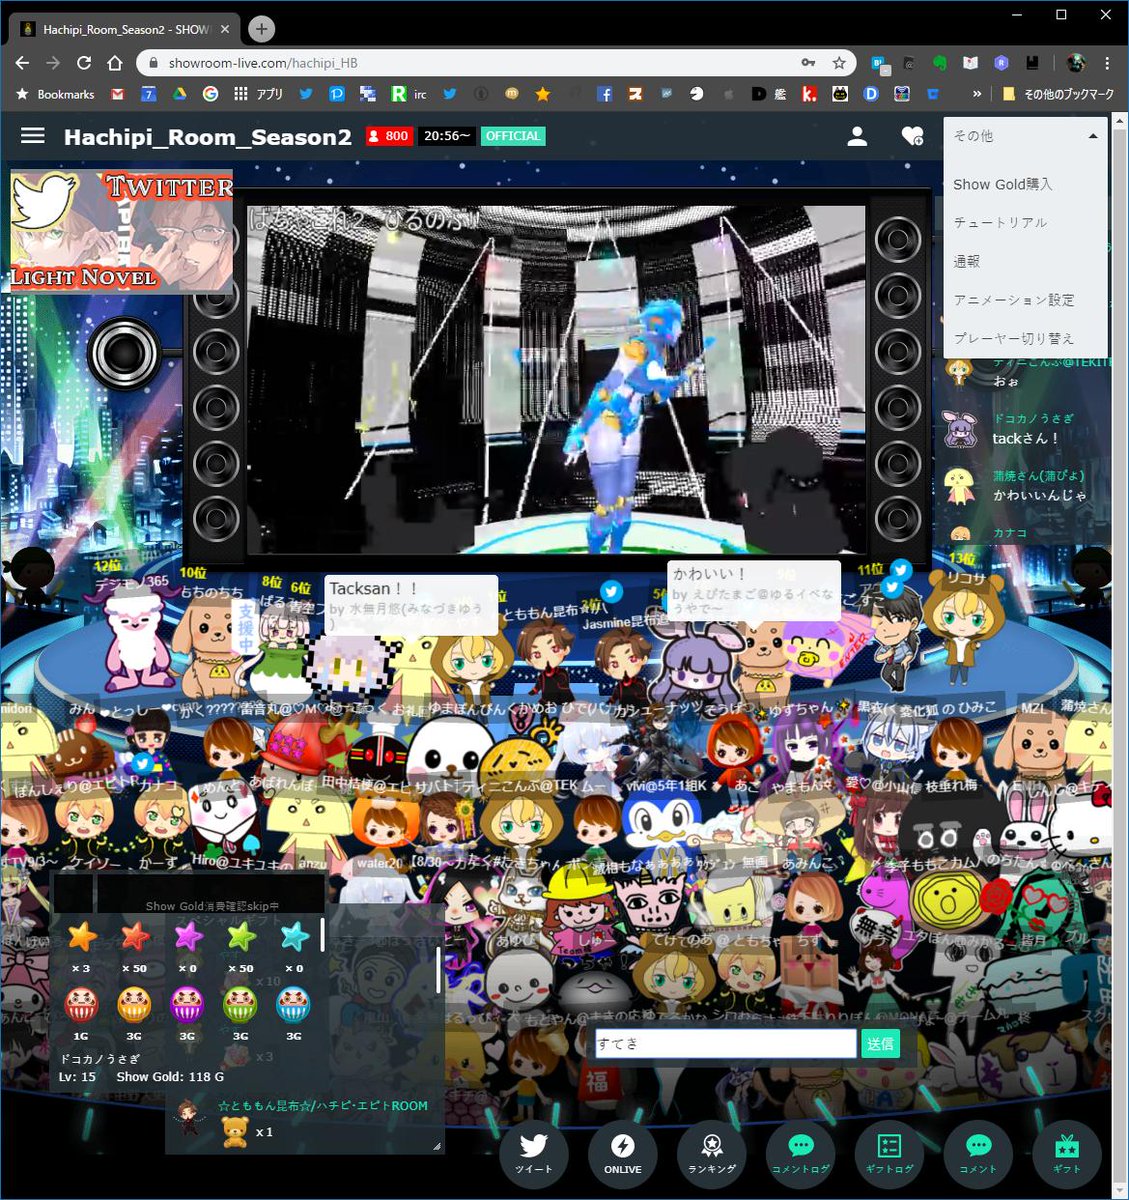
Task: Choose プレーヤー切り替え menu option
Action: 1014,339
